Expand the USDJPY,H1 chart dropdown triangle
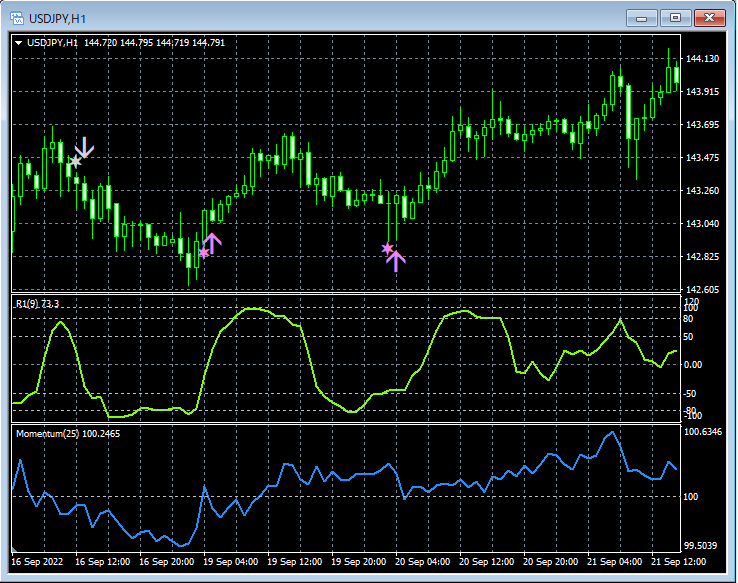Viewport: 738px width, 583px height. pyautogui.click(x=19, y=43)
